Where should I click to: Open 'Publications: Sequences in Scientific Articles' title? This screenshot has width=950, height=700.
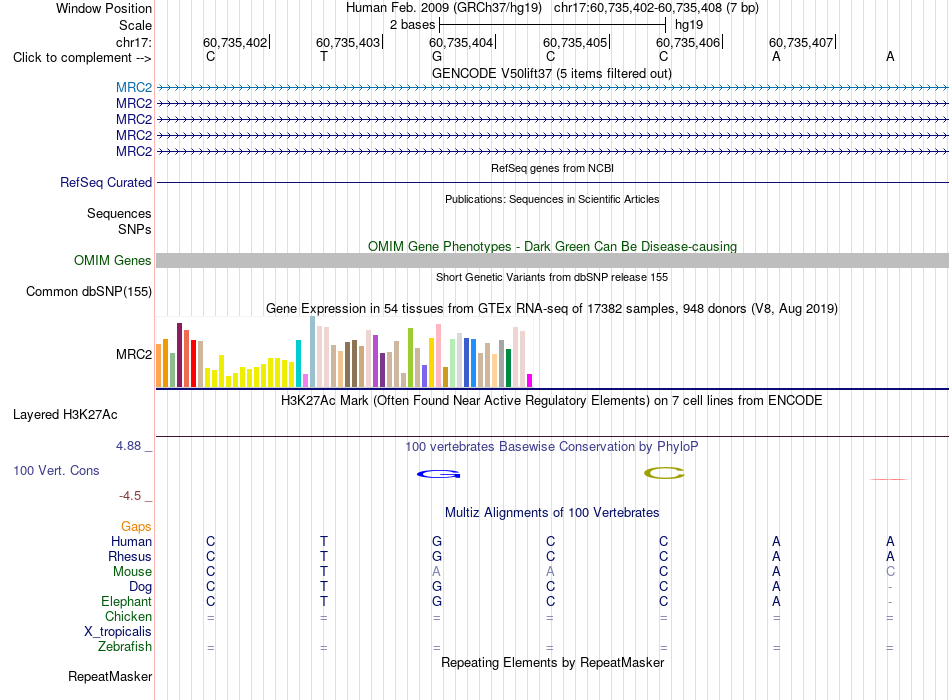click(x=552, y=199)
